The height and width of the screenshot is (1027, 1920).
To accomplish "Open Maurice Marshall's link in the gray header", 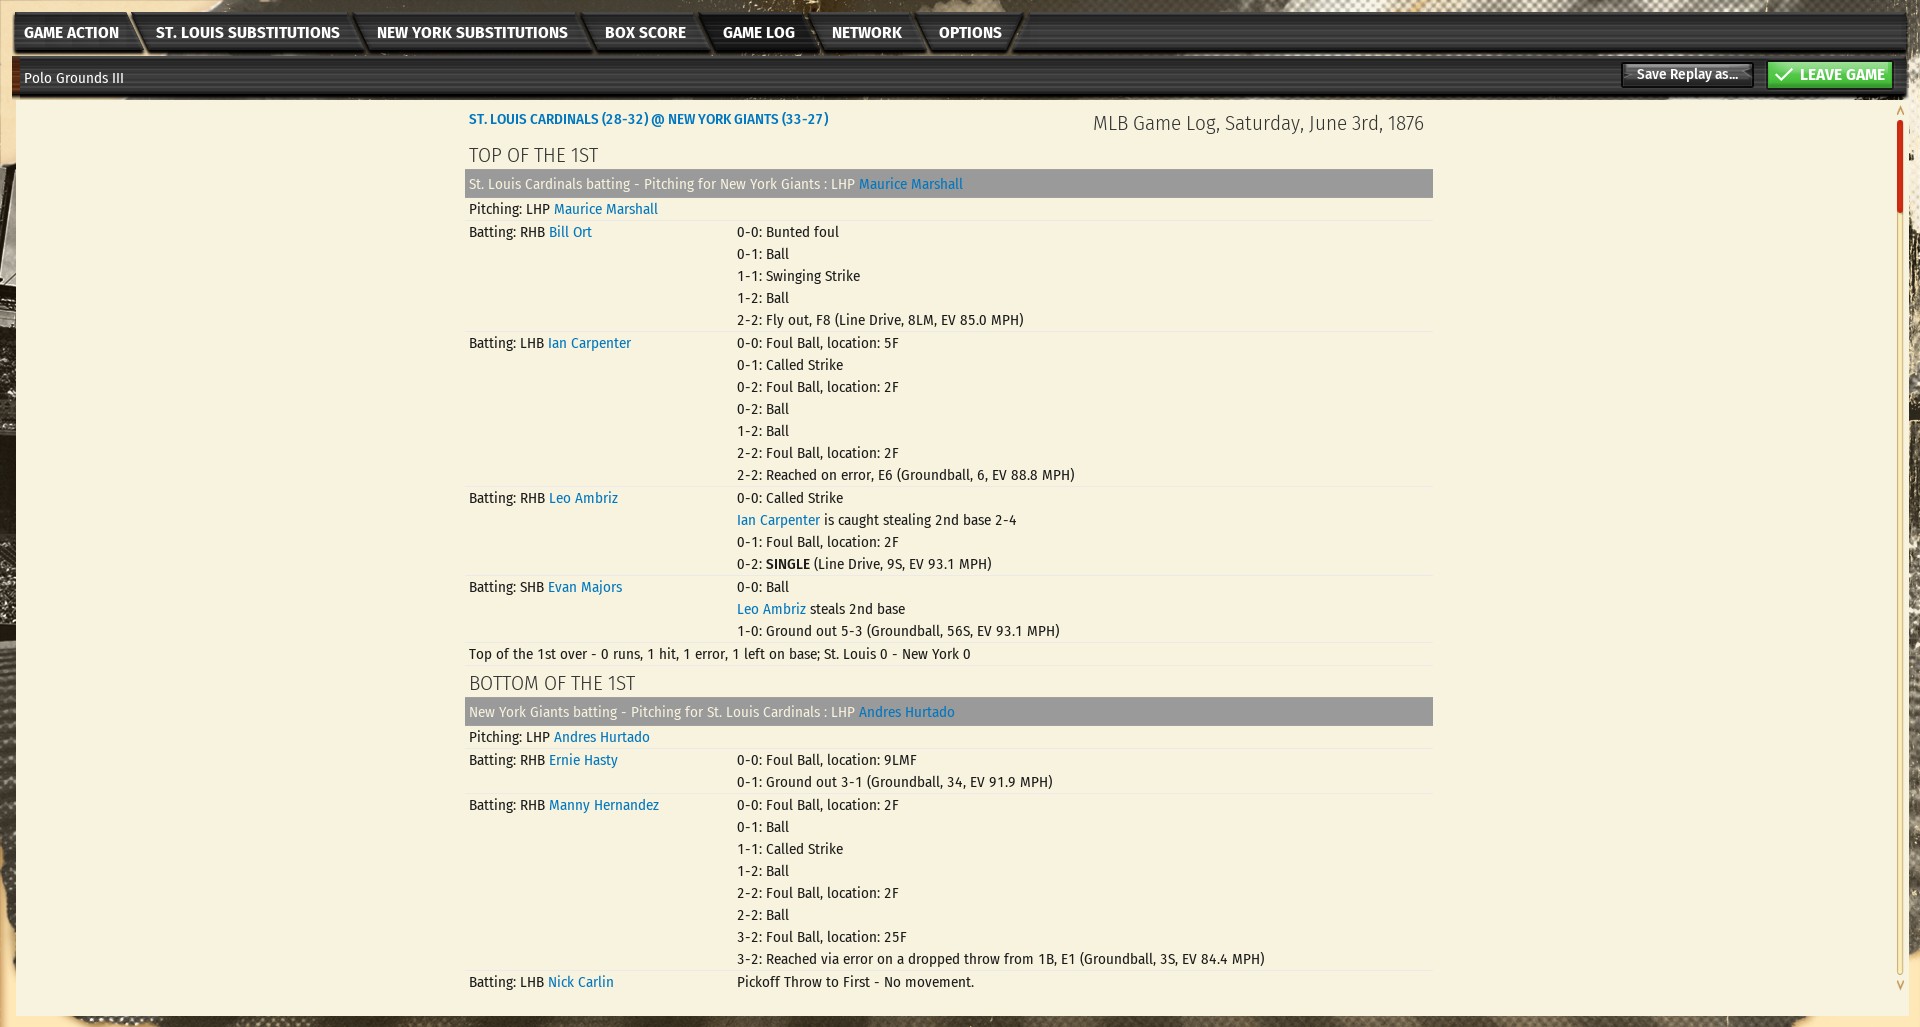I will 910,184.
